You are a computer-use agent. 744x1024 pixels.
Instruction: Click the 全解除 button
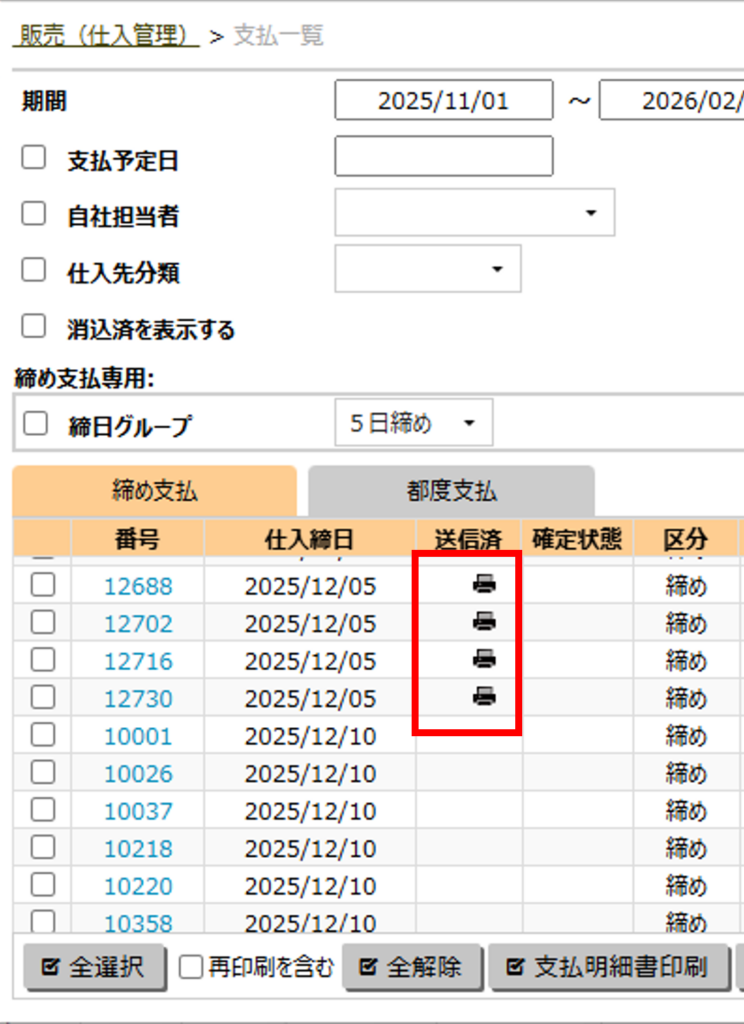click(413, 967)
